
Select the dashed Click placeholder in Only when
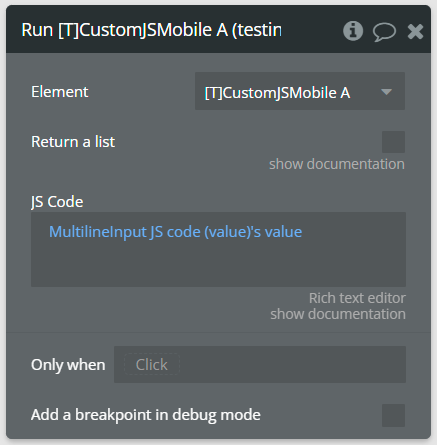click(x=152, y=364)
